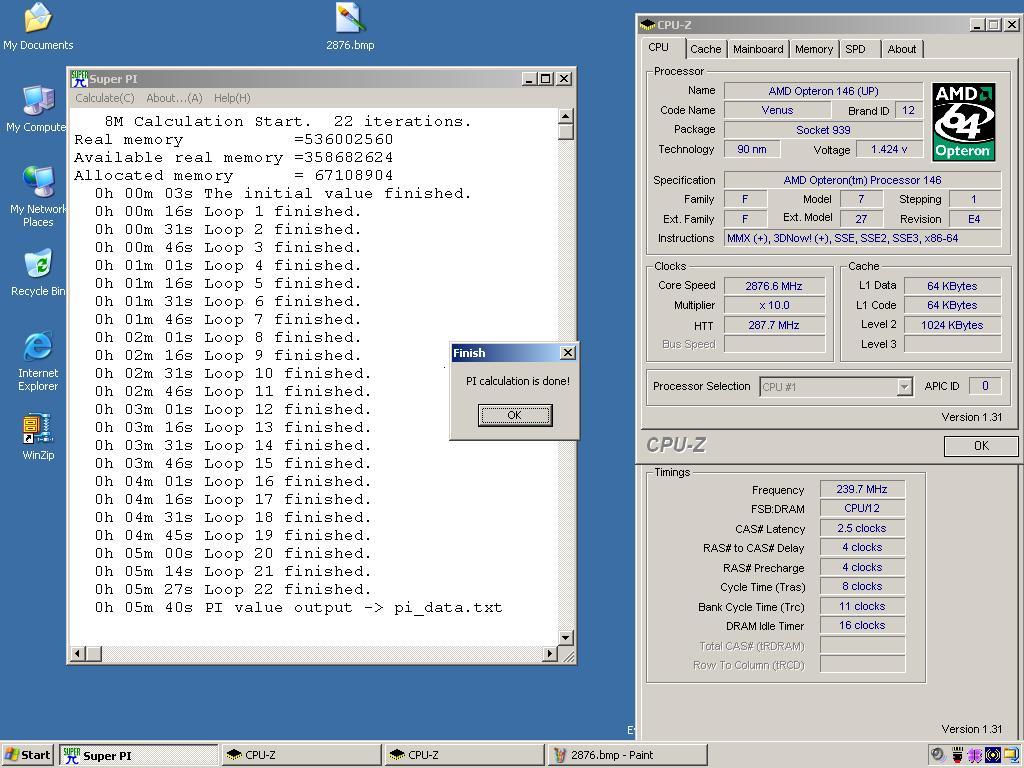The height and width of the screenshot is (768, 1024).
Task: Select the 2876.bmp file icon on desktop
Action: click(x=350, y=19)
